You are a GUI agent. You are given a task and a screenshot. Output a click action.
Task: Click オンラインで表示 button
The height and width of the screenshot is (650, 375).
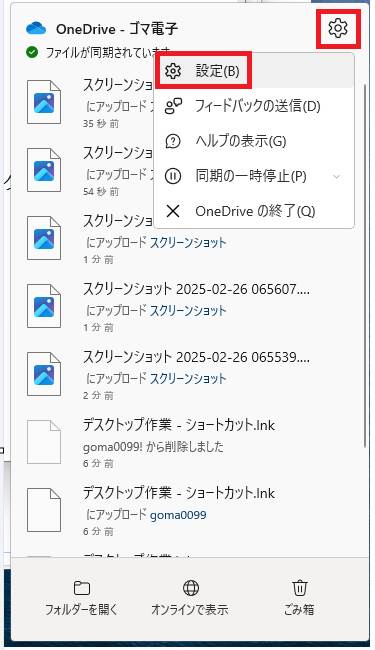pyautogui.click(x=189, y=597)
